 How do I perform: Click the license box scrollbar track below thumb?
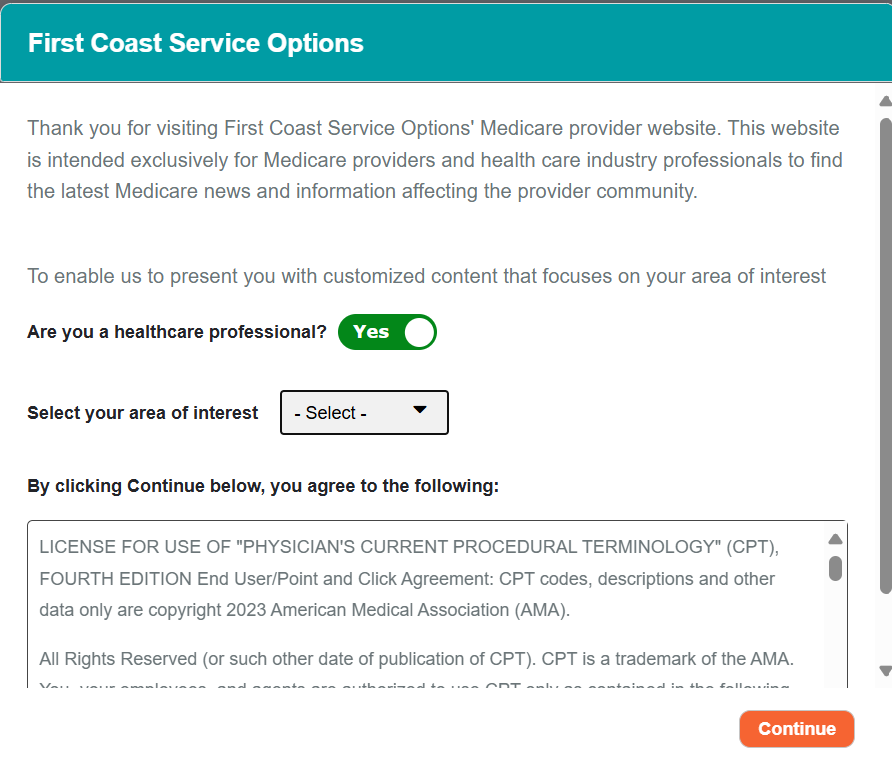pyautogui.click(x=835, y=640)
